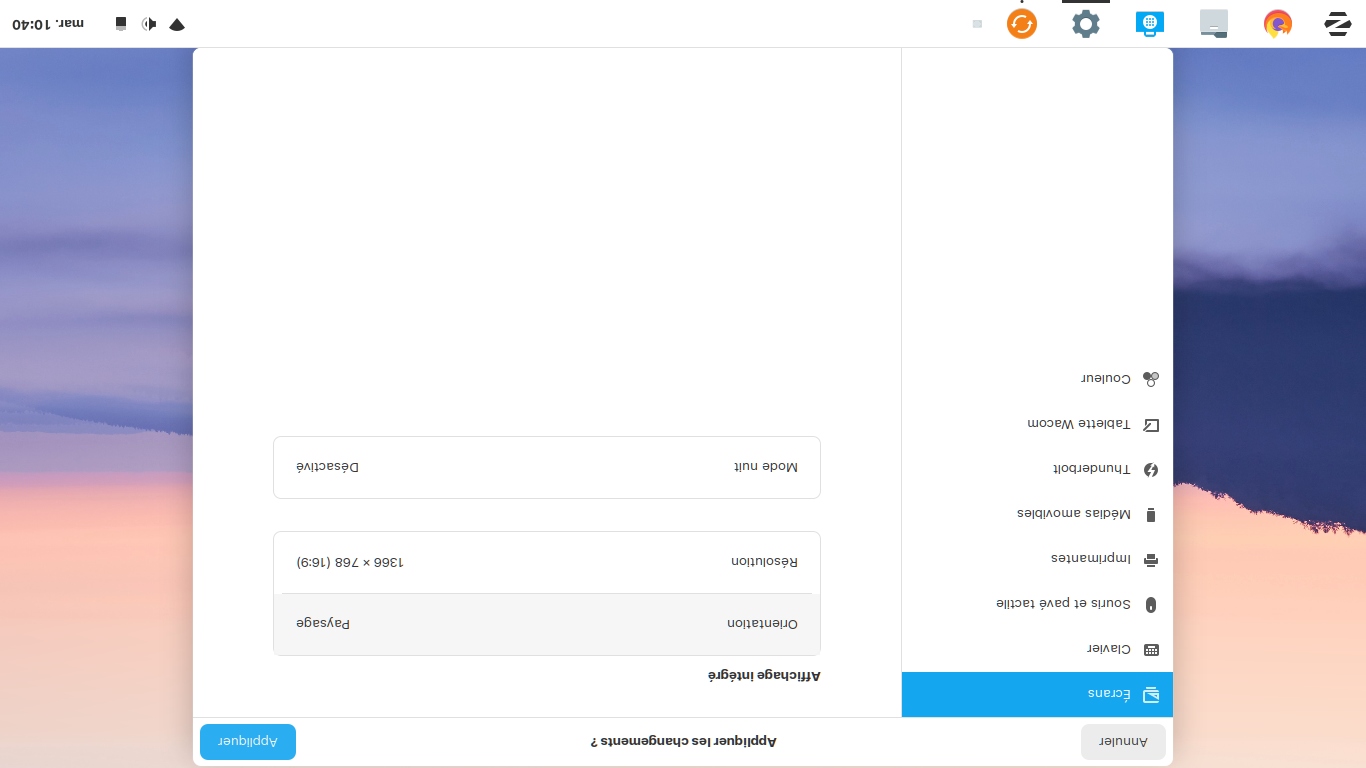Image resolution: width=1366 pixels, height=768 pixels.
Task: Open the Mode nuit row showing Désactivé
Action: (x=546, y=467)
